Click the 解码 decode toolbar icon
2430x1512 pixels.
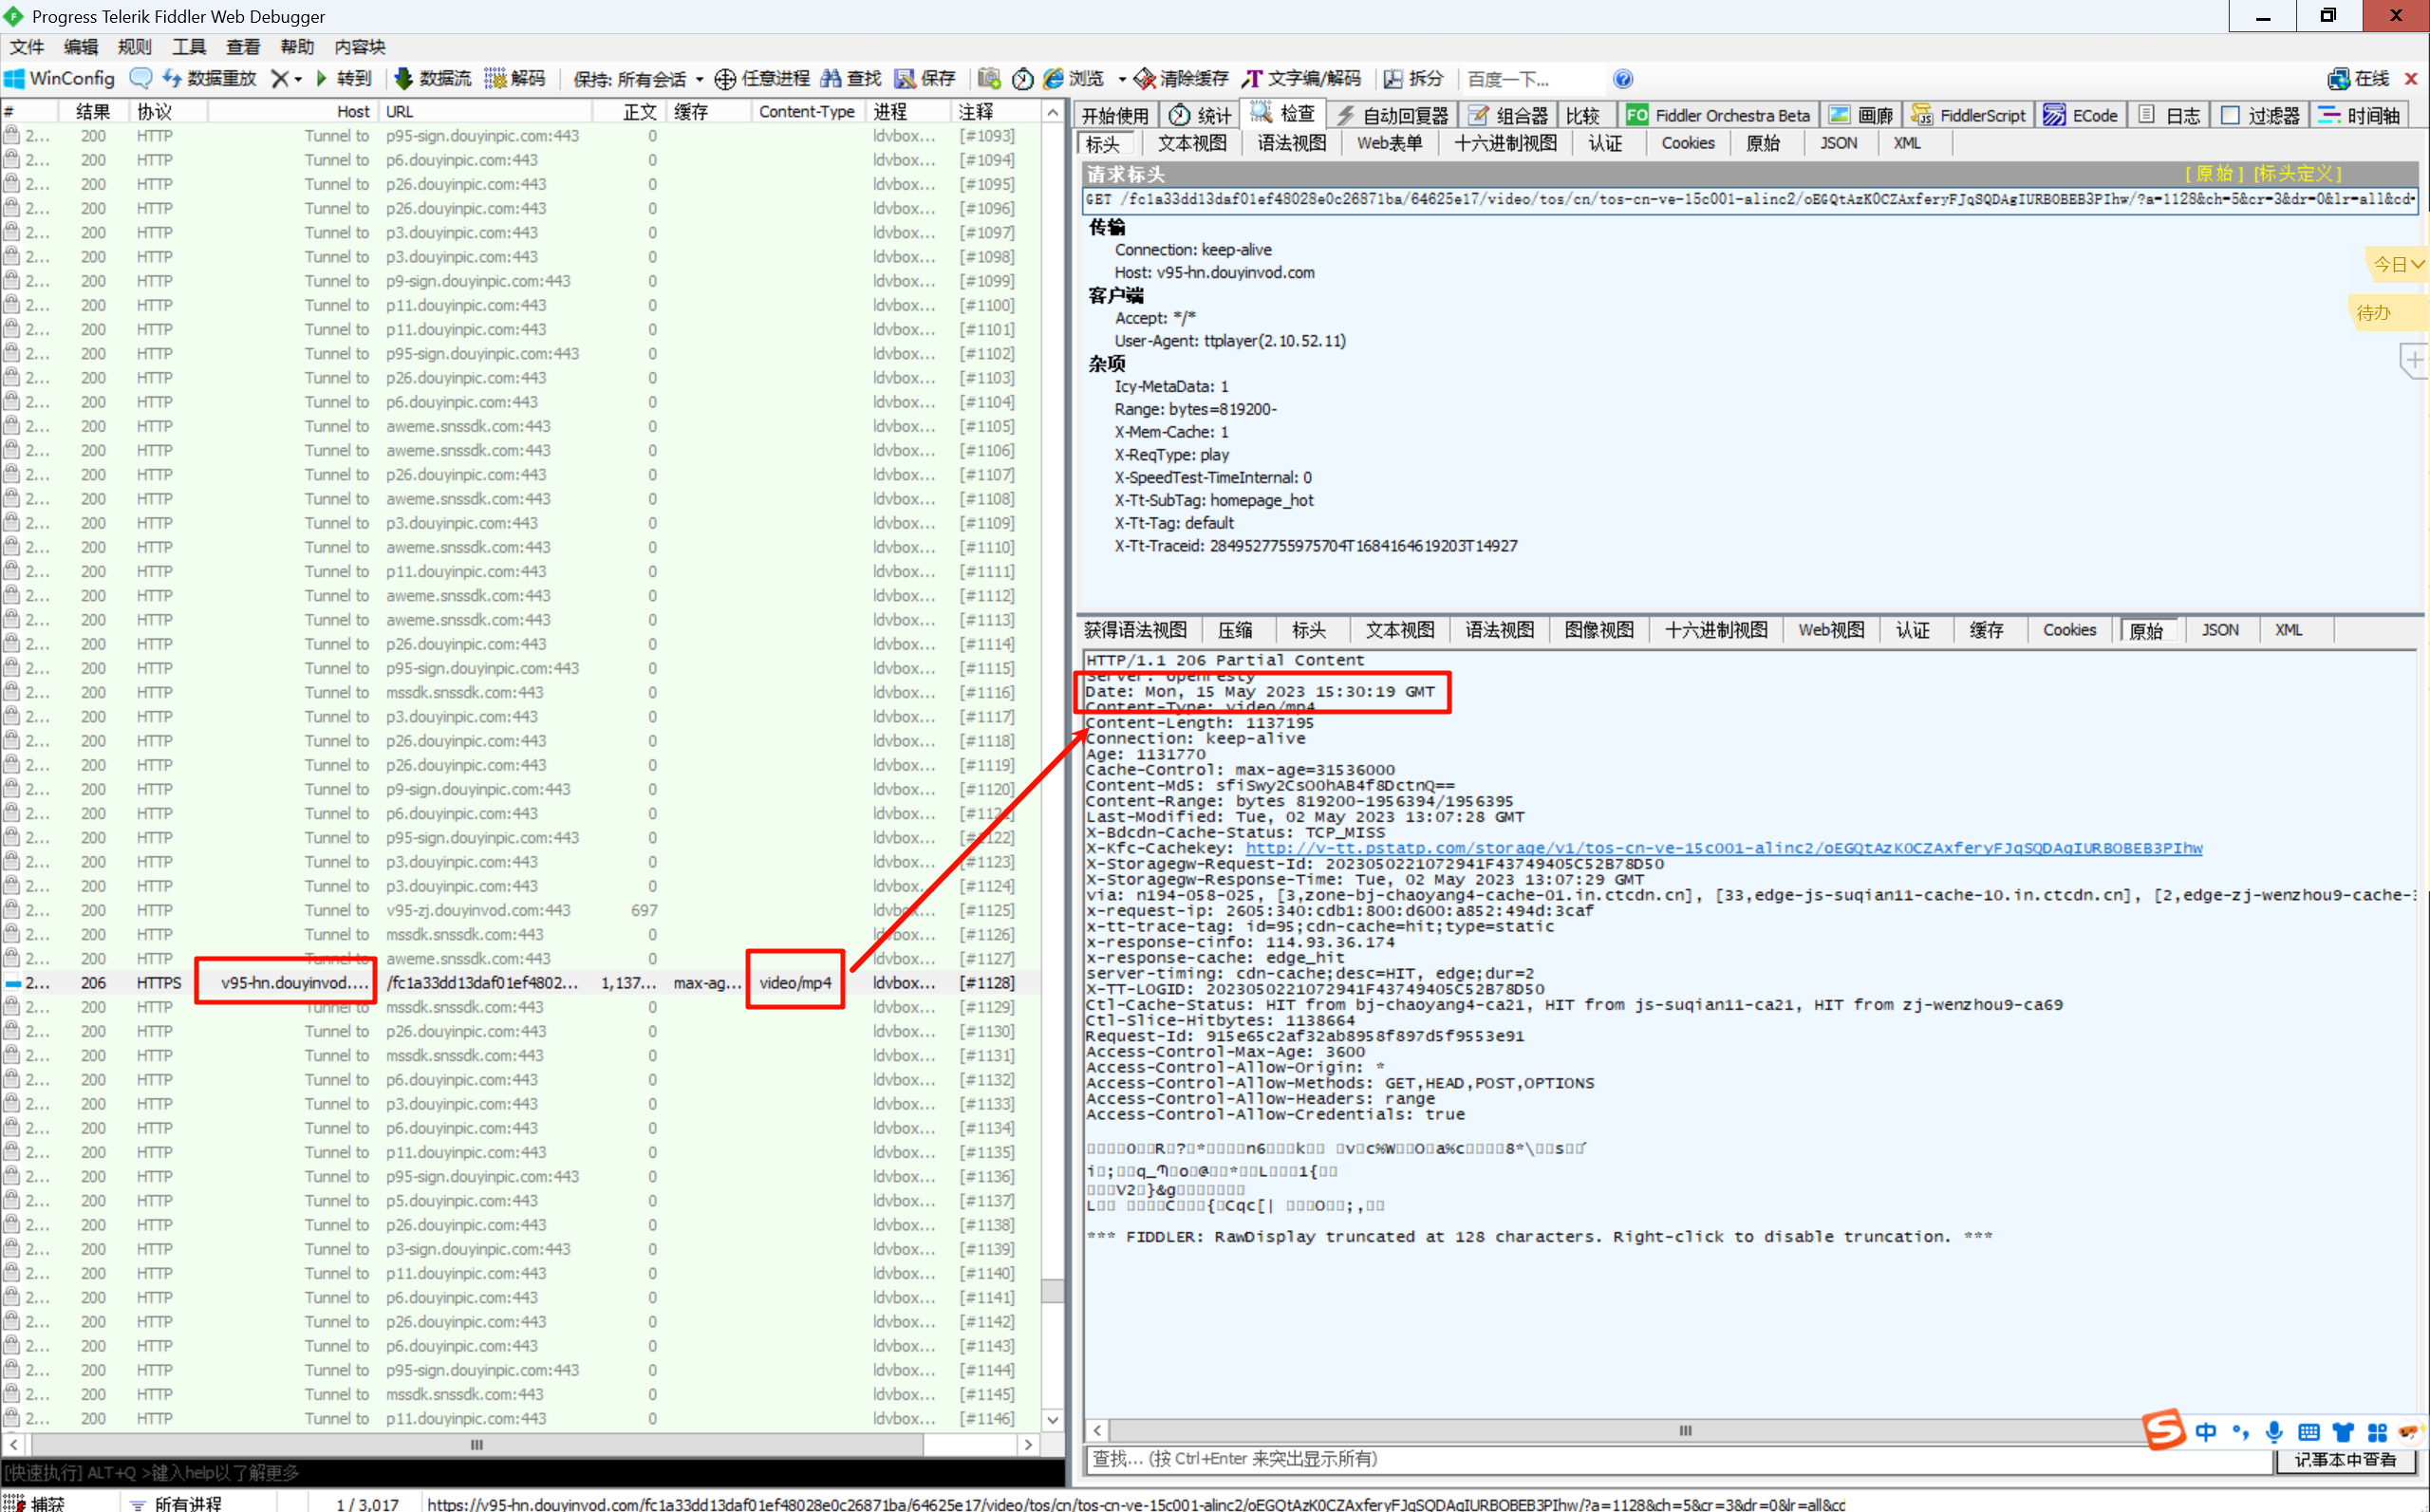pyautogui.click(x=495, y=78)
